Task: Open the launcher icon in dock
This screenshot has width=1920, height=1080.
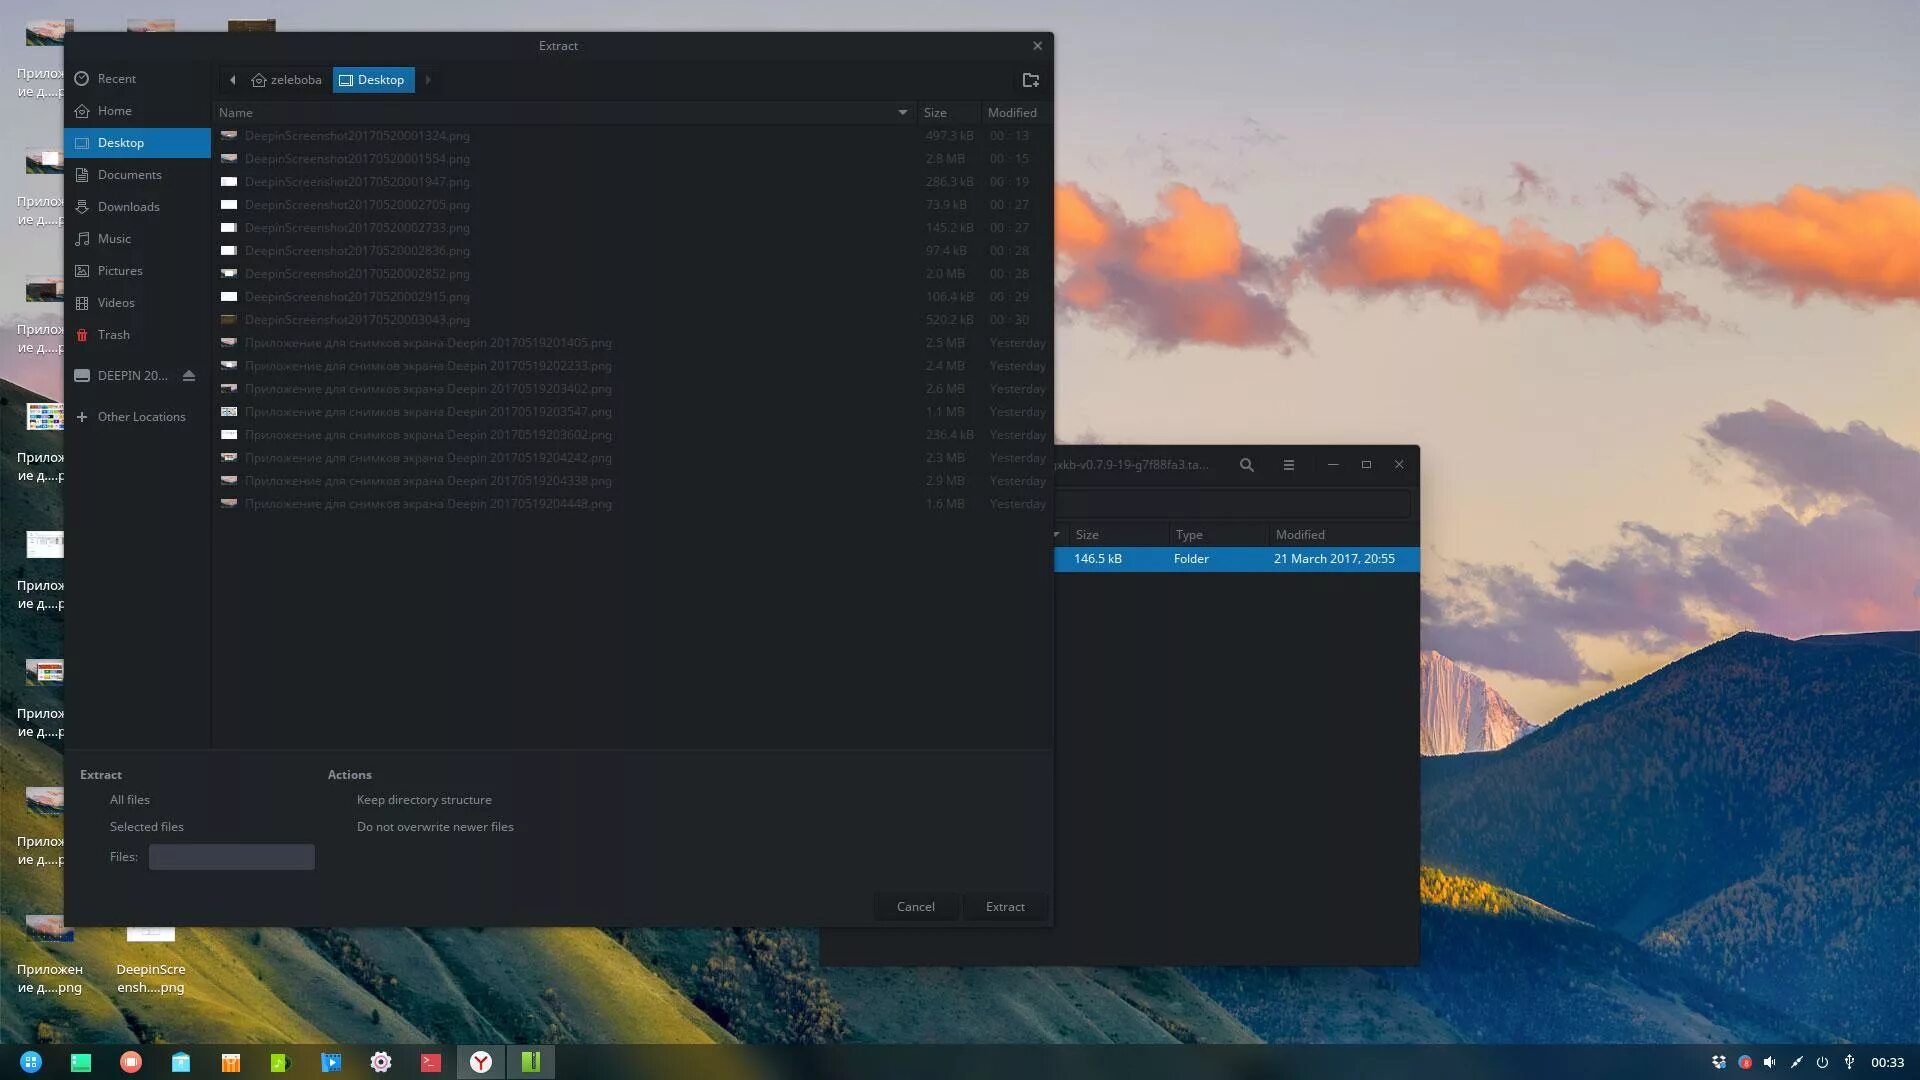Action: click(x=31, y=1062)
